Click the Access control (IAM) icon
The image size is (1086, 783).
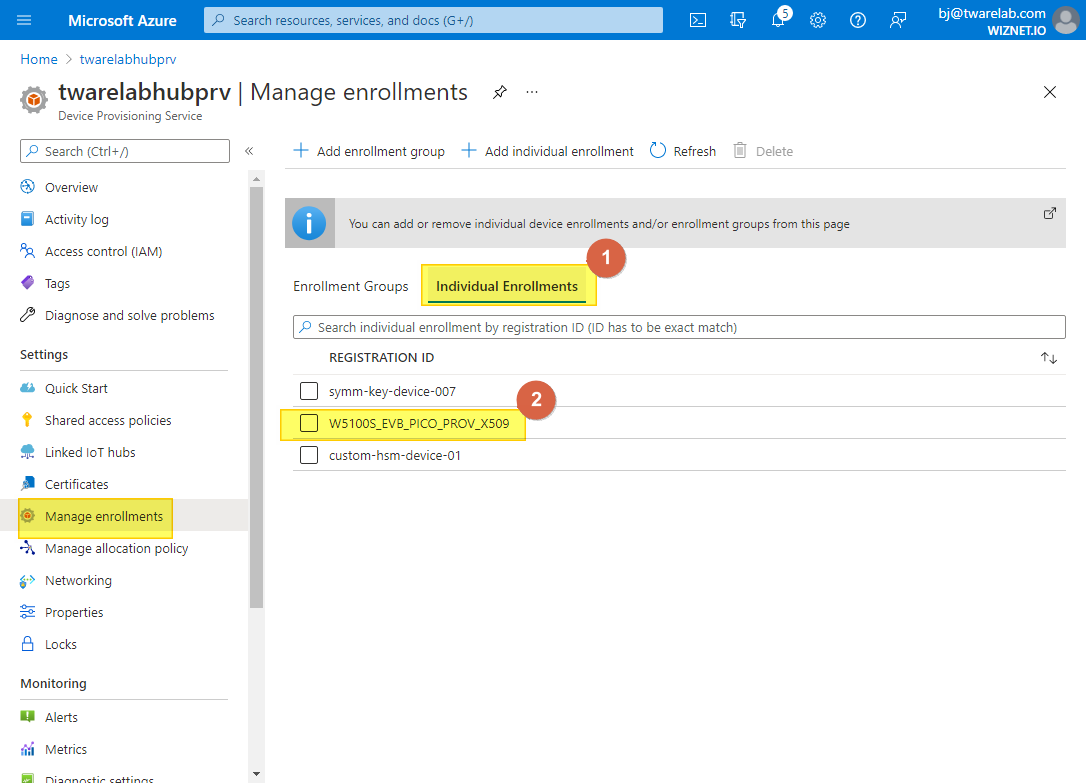click(28, 251)
